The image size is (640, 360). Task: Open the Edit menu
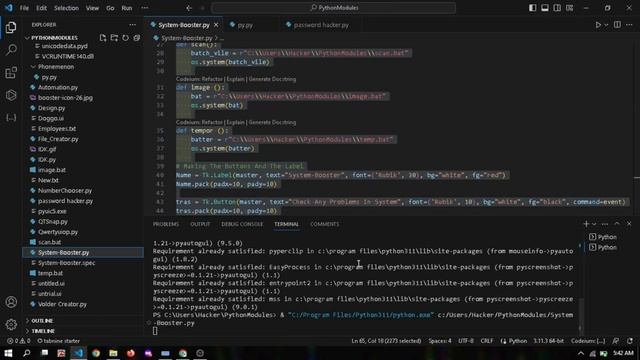(x=41, y=8)
